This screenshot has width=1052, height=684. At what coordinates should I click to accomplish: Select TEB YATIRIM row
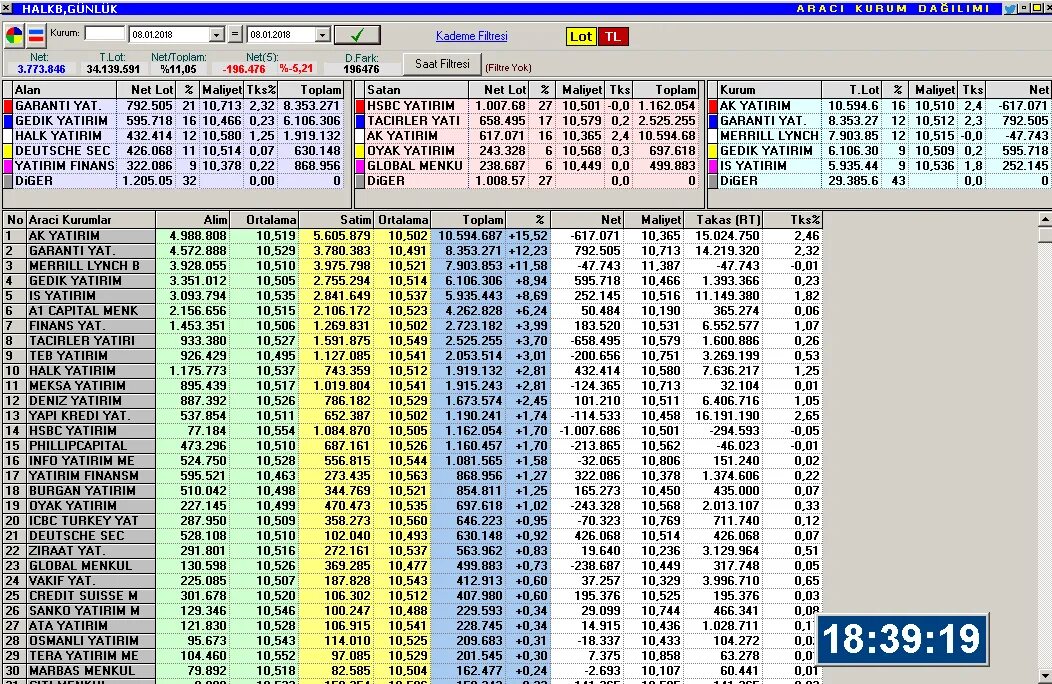(x=413, y=356)
